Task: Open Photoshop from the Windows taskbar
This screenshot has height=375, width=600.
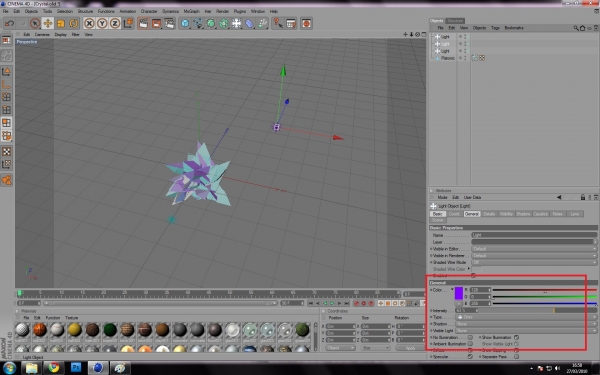Action: coord(76,368)
